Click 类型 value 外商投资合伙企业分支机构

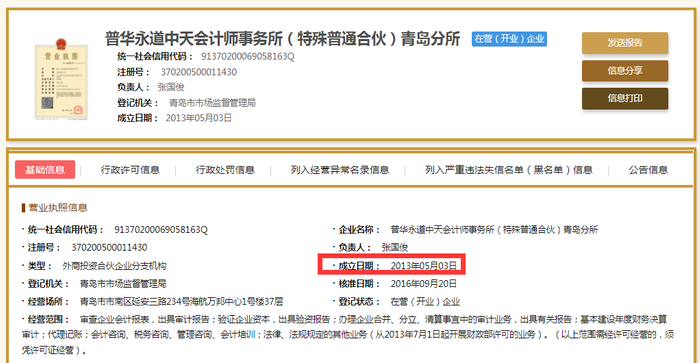[114, 266]
